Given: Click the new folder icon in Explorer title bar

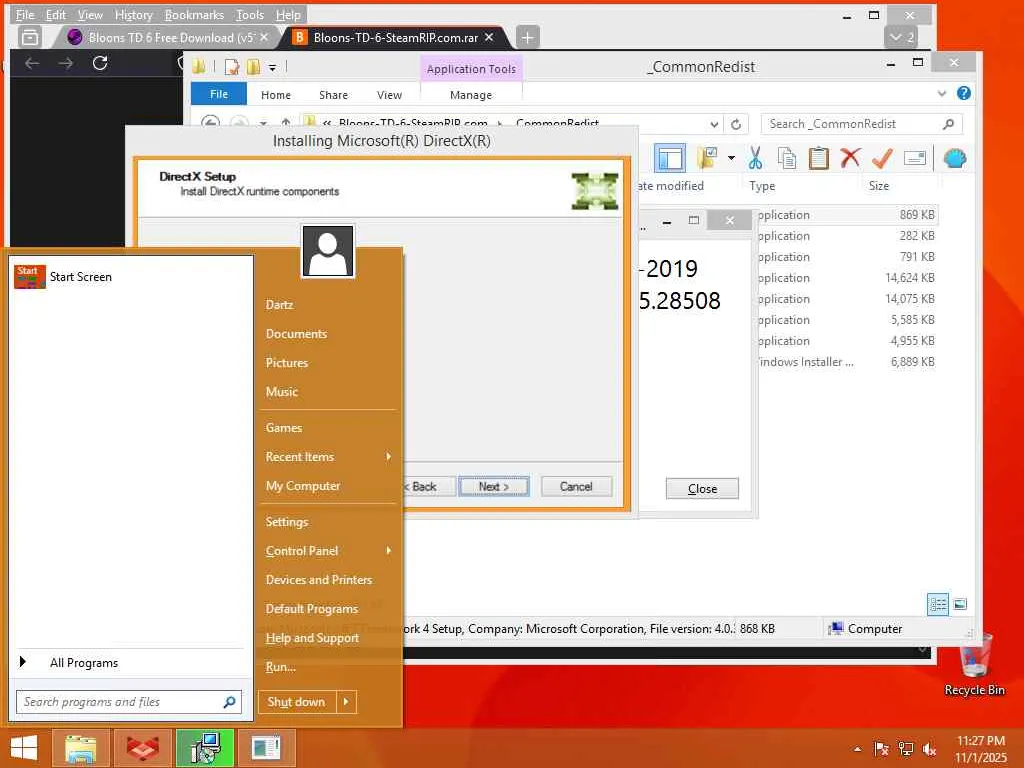Looking at the screenshot, I should (x=253, y=67).
